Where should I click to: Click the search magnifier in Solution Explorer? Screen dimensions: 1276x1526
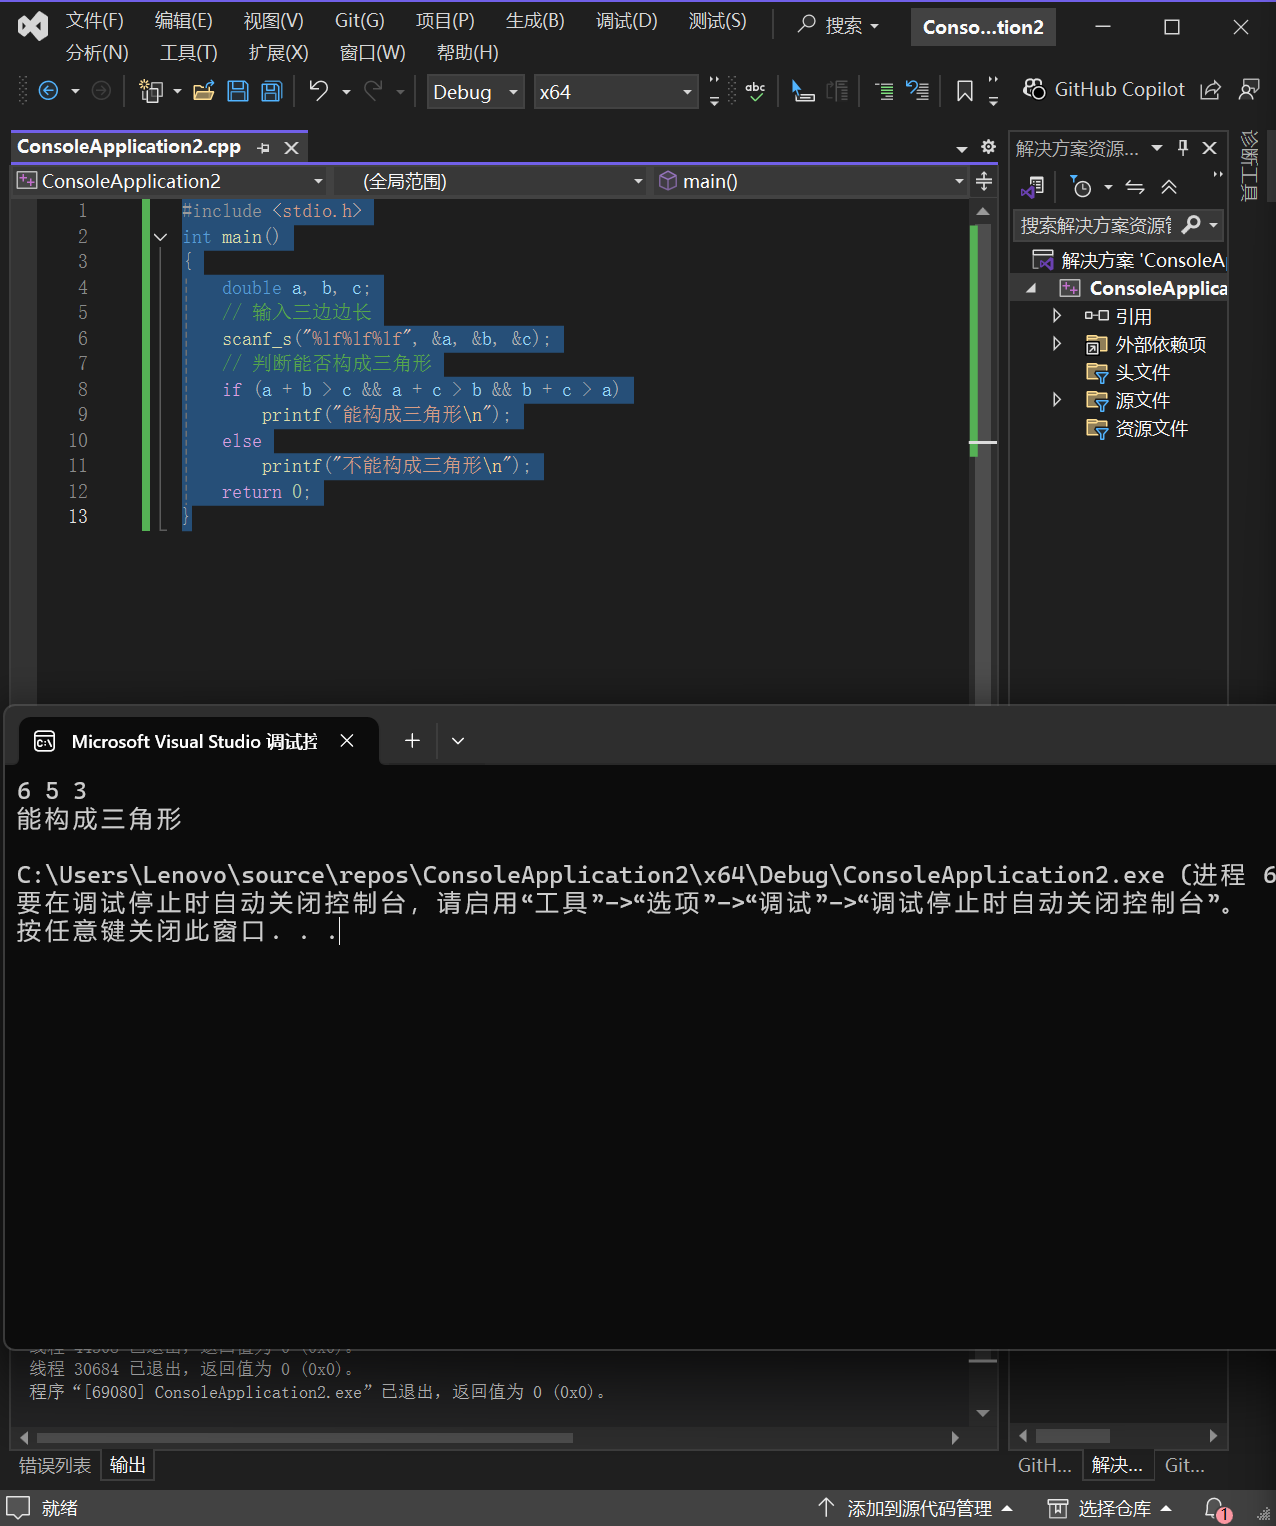1191,225
